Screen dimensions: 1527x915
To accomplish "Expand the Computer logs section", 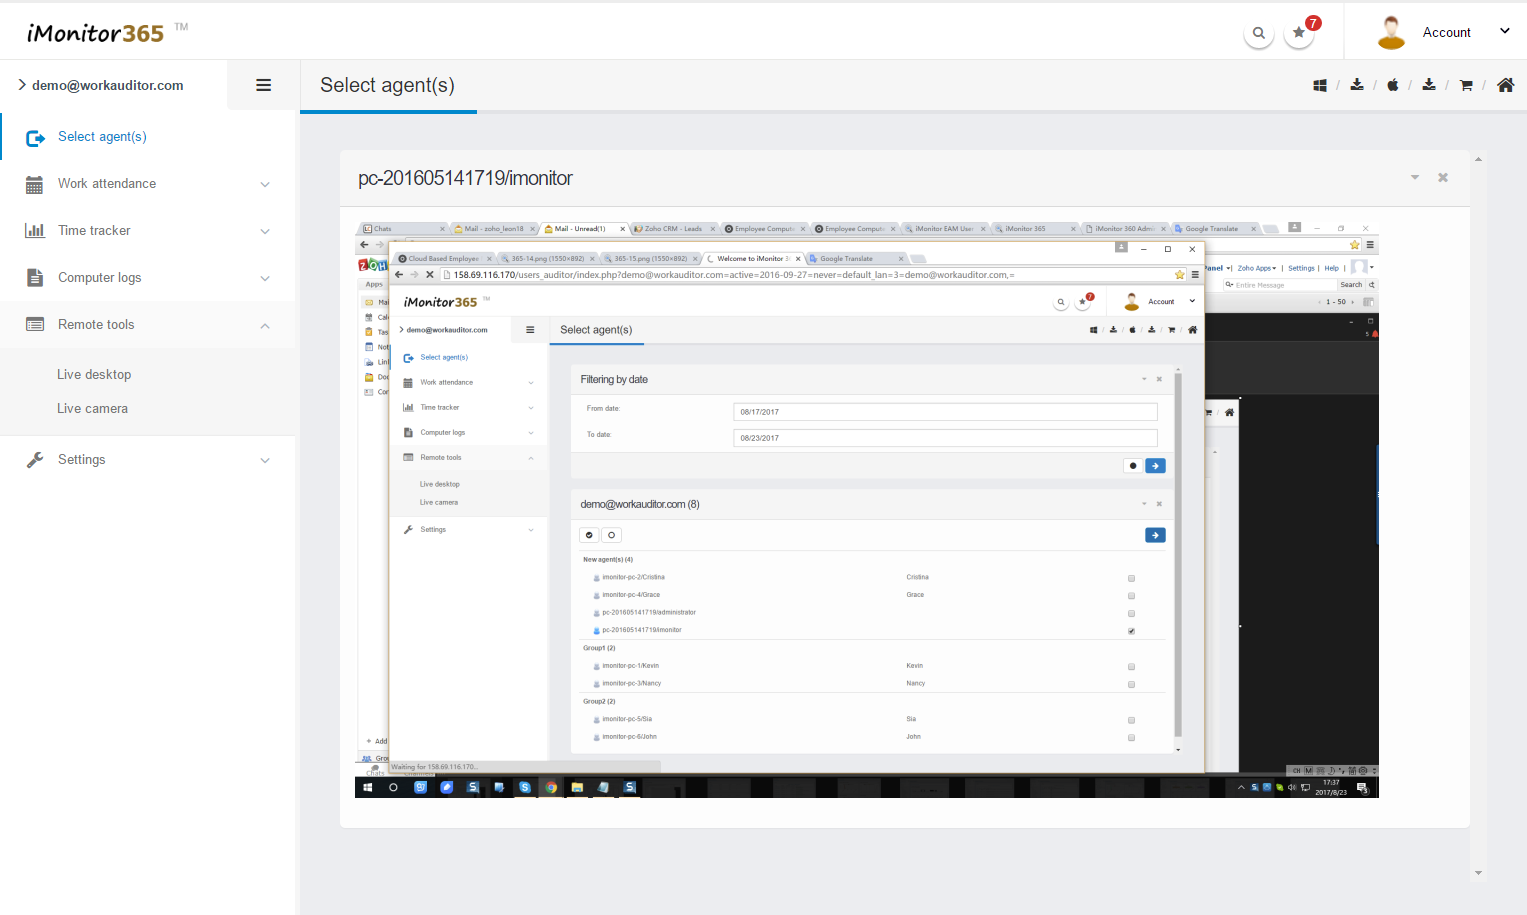I will click(100, 278).
